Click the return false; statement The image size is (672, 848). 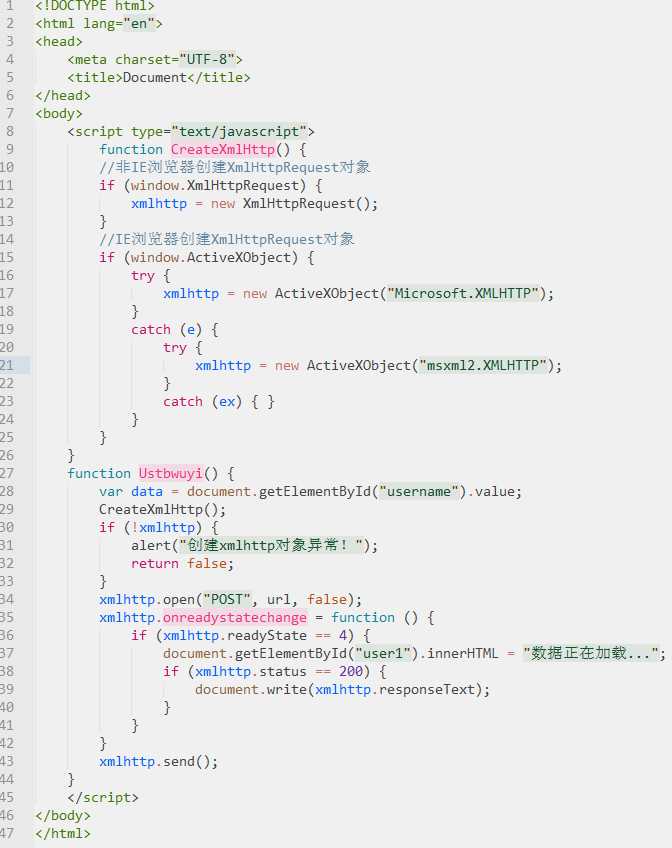click(x=182, y=564)
